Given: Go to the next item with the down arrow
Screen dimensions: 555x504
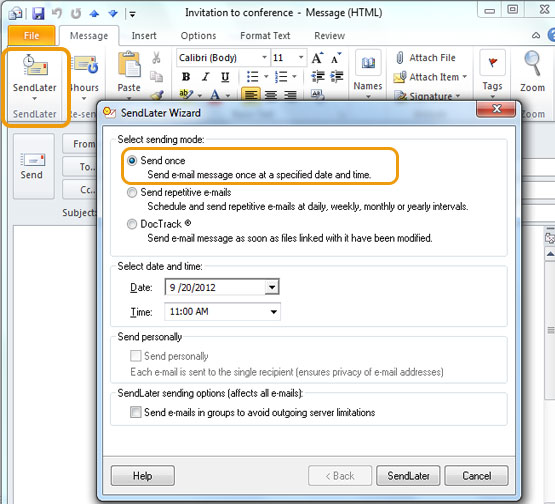Looking at the screenshot, I should tap(113, 13).
